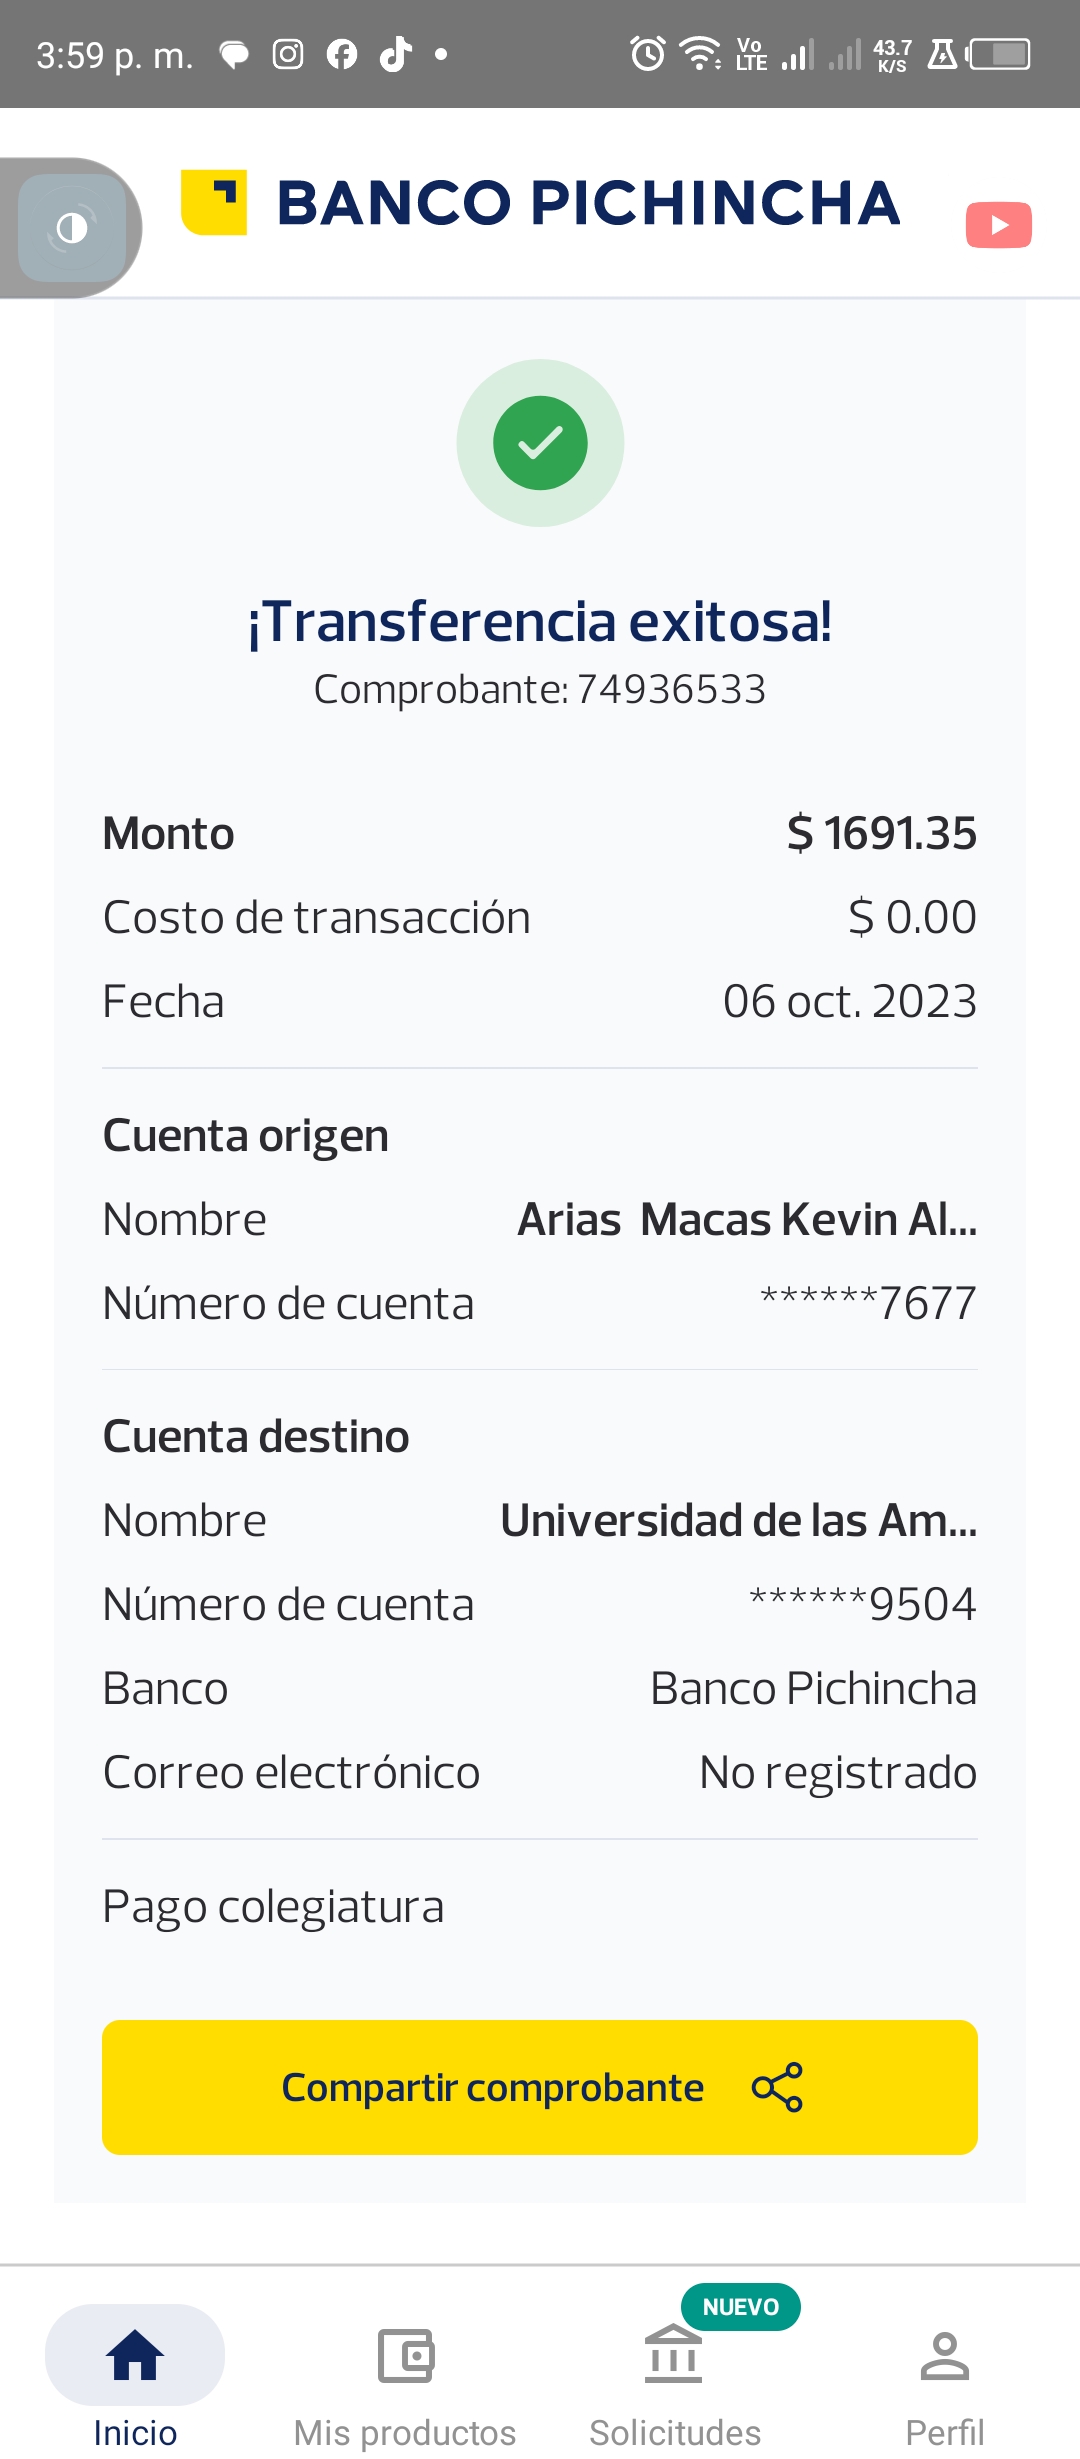The height and width of the screenshot is (2459, 1080).
Task: Tap the Wi-Fi status icon
Action: (700, 54)
